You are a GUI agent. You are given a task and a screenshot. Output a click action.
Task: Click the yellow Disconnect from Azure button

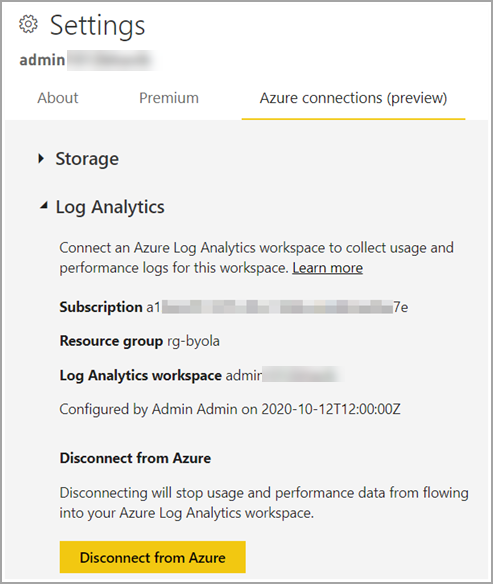pos(153,557)
